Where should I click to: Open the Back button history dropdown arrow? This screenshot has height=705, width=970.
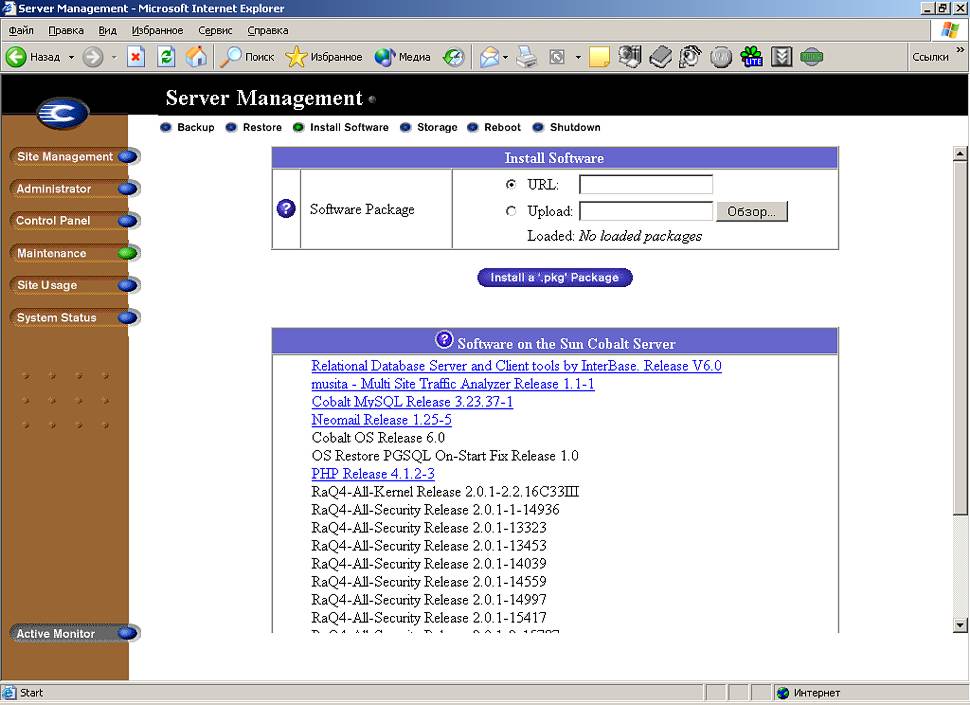[x=71, y=57]
